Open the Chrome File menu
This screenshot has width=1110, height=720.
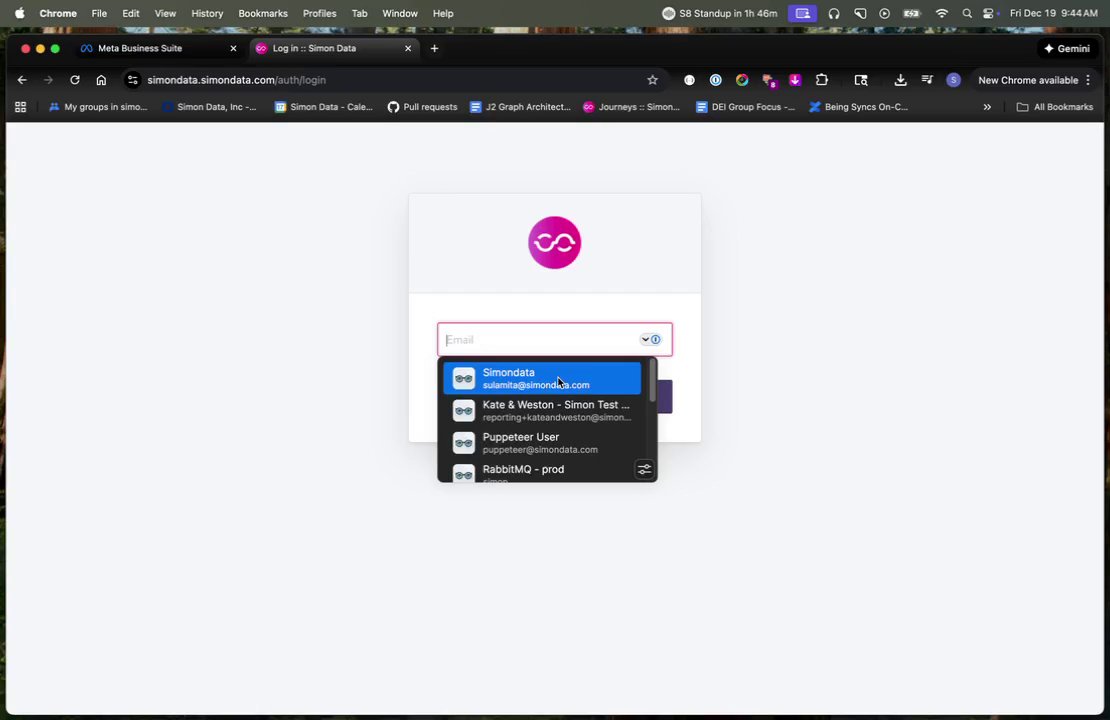click(99, 13)
